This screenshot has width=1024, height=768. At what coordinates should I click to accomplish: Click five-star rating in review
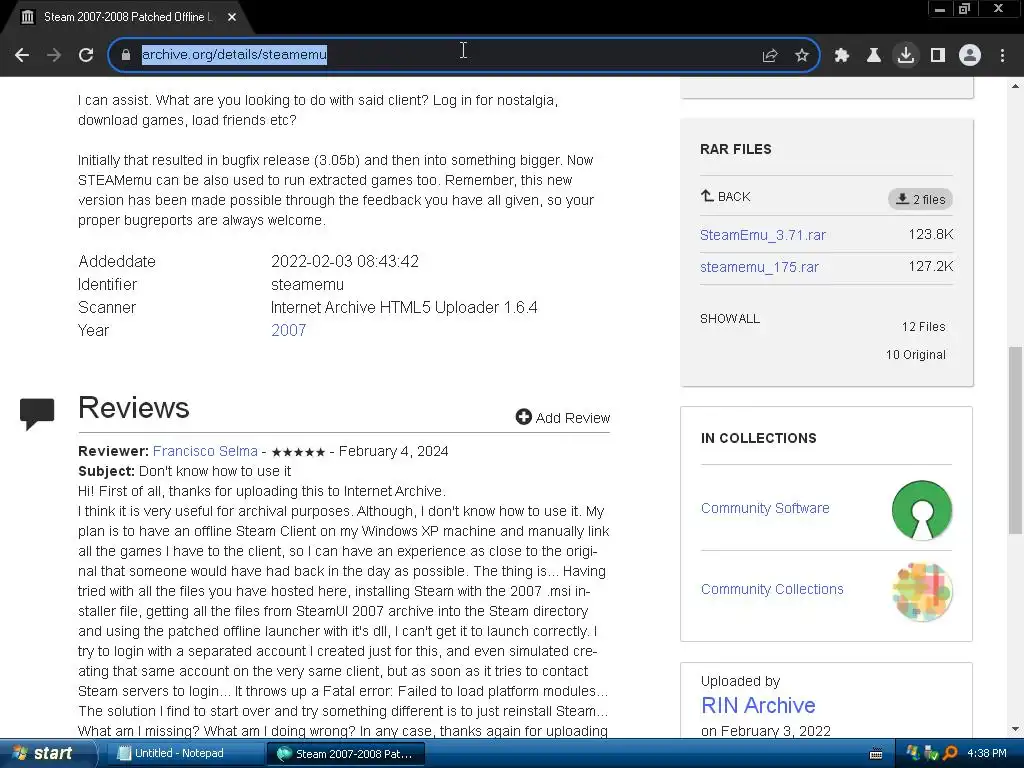[298, 452]
